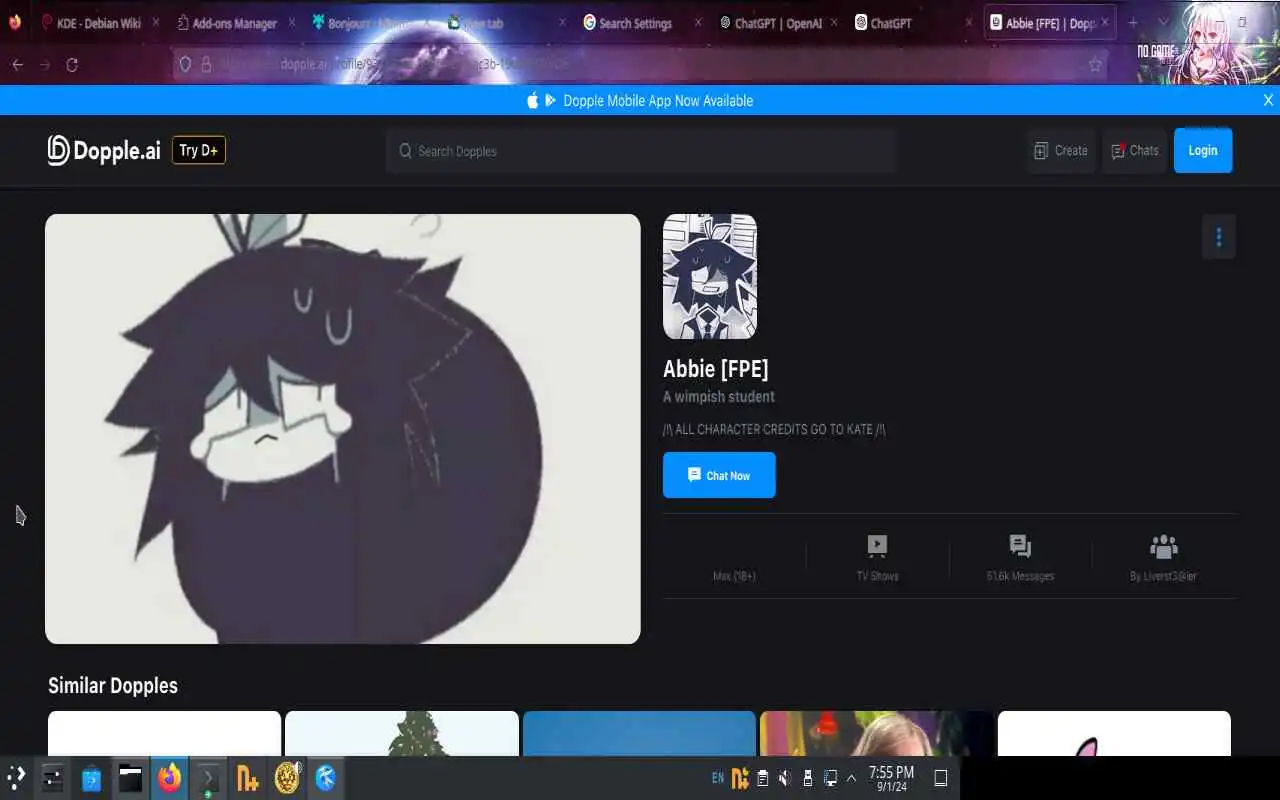Screen dimensions: 1280x800
Task: Click the 'A wimpish student' tagline
Action: (x=719, y=397)
